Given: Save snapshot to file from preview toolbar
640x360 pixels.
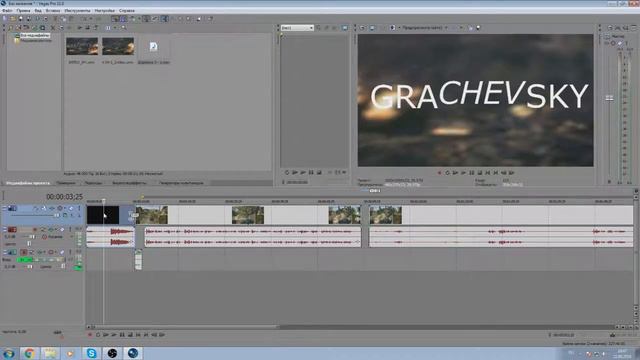Looking at the screenshot, I should (478, 28).
